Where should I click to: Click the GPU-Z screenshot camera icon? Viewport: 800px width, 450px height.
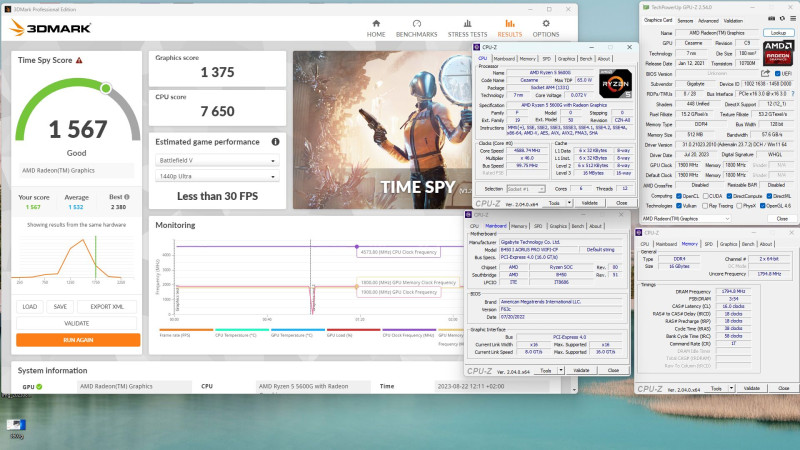point(771,19)
